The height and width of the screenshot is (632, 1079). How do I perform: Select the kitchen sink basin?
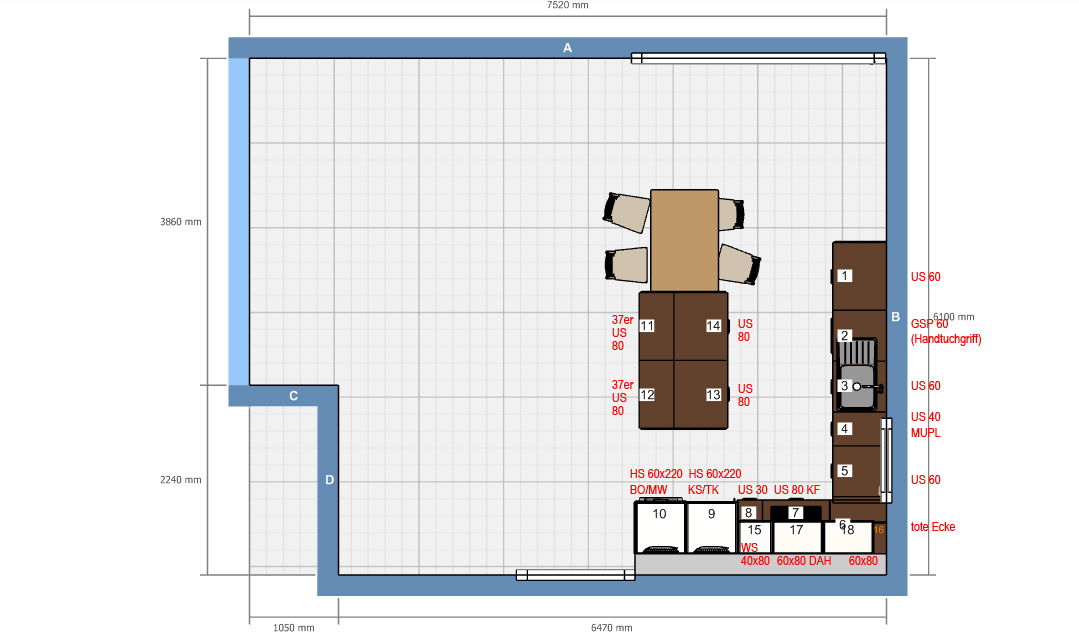click(x=856, y=374)
